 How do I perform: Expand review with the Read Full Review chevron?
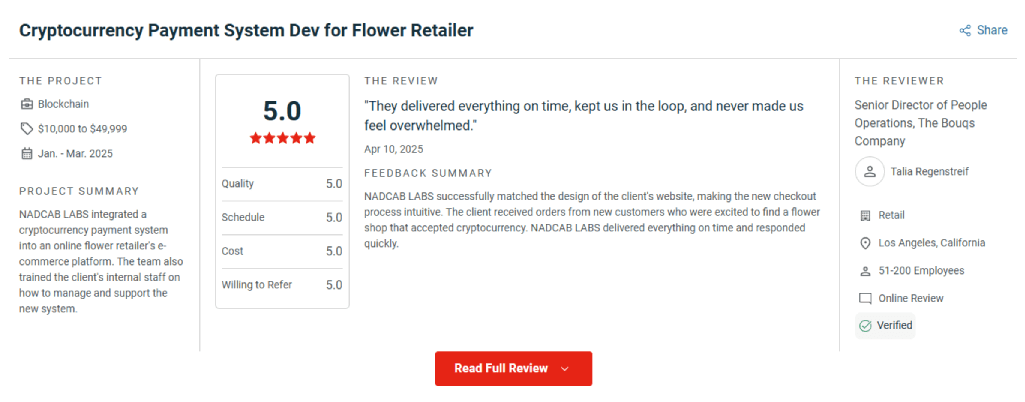click(565, 369)
